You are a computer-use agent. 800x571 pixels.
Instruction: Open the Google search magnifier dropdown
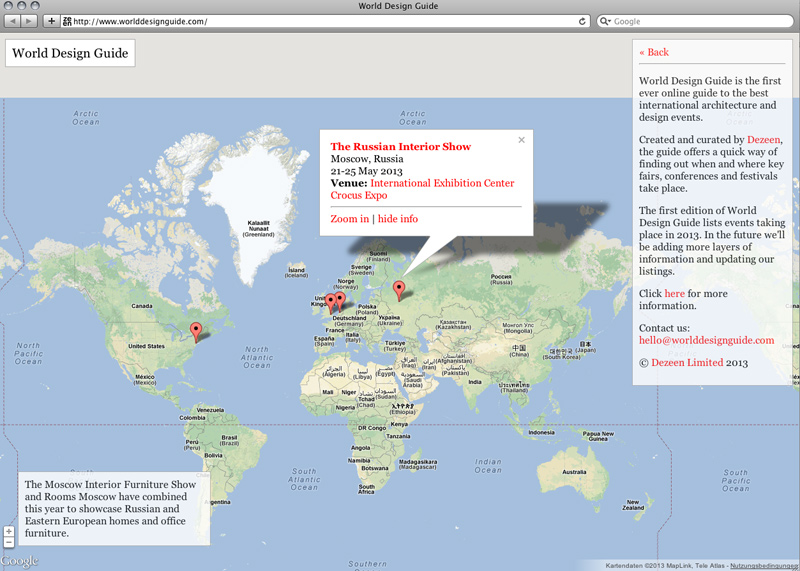(x=605, y=21)
